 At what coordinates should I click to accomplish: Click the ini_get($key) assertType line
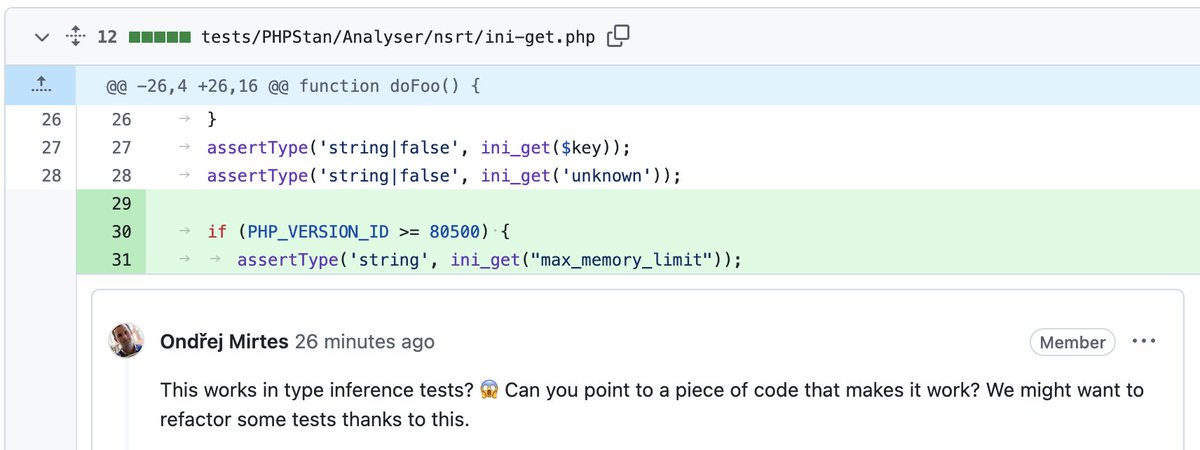pos(419,147)
